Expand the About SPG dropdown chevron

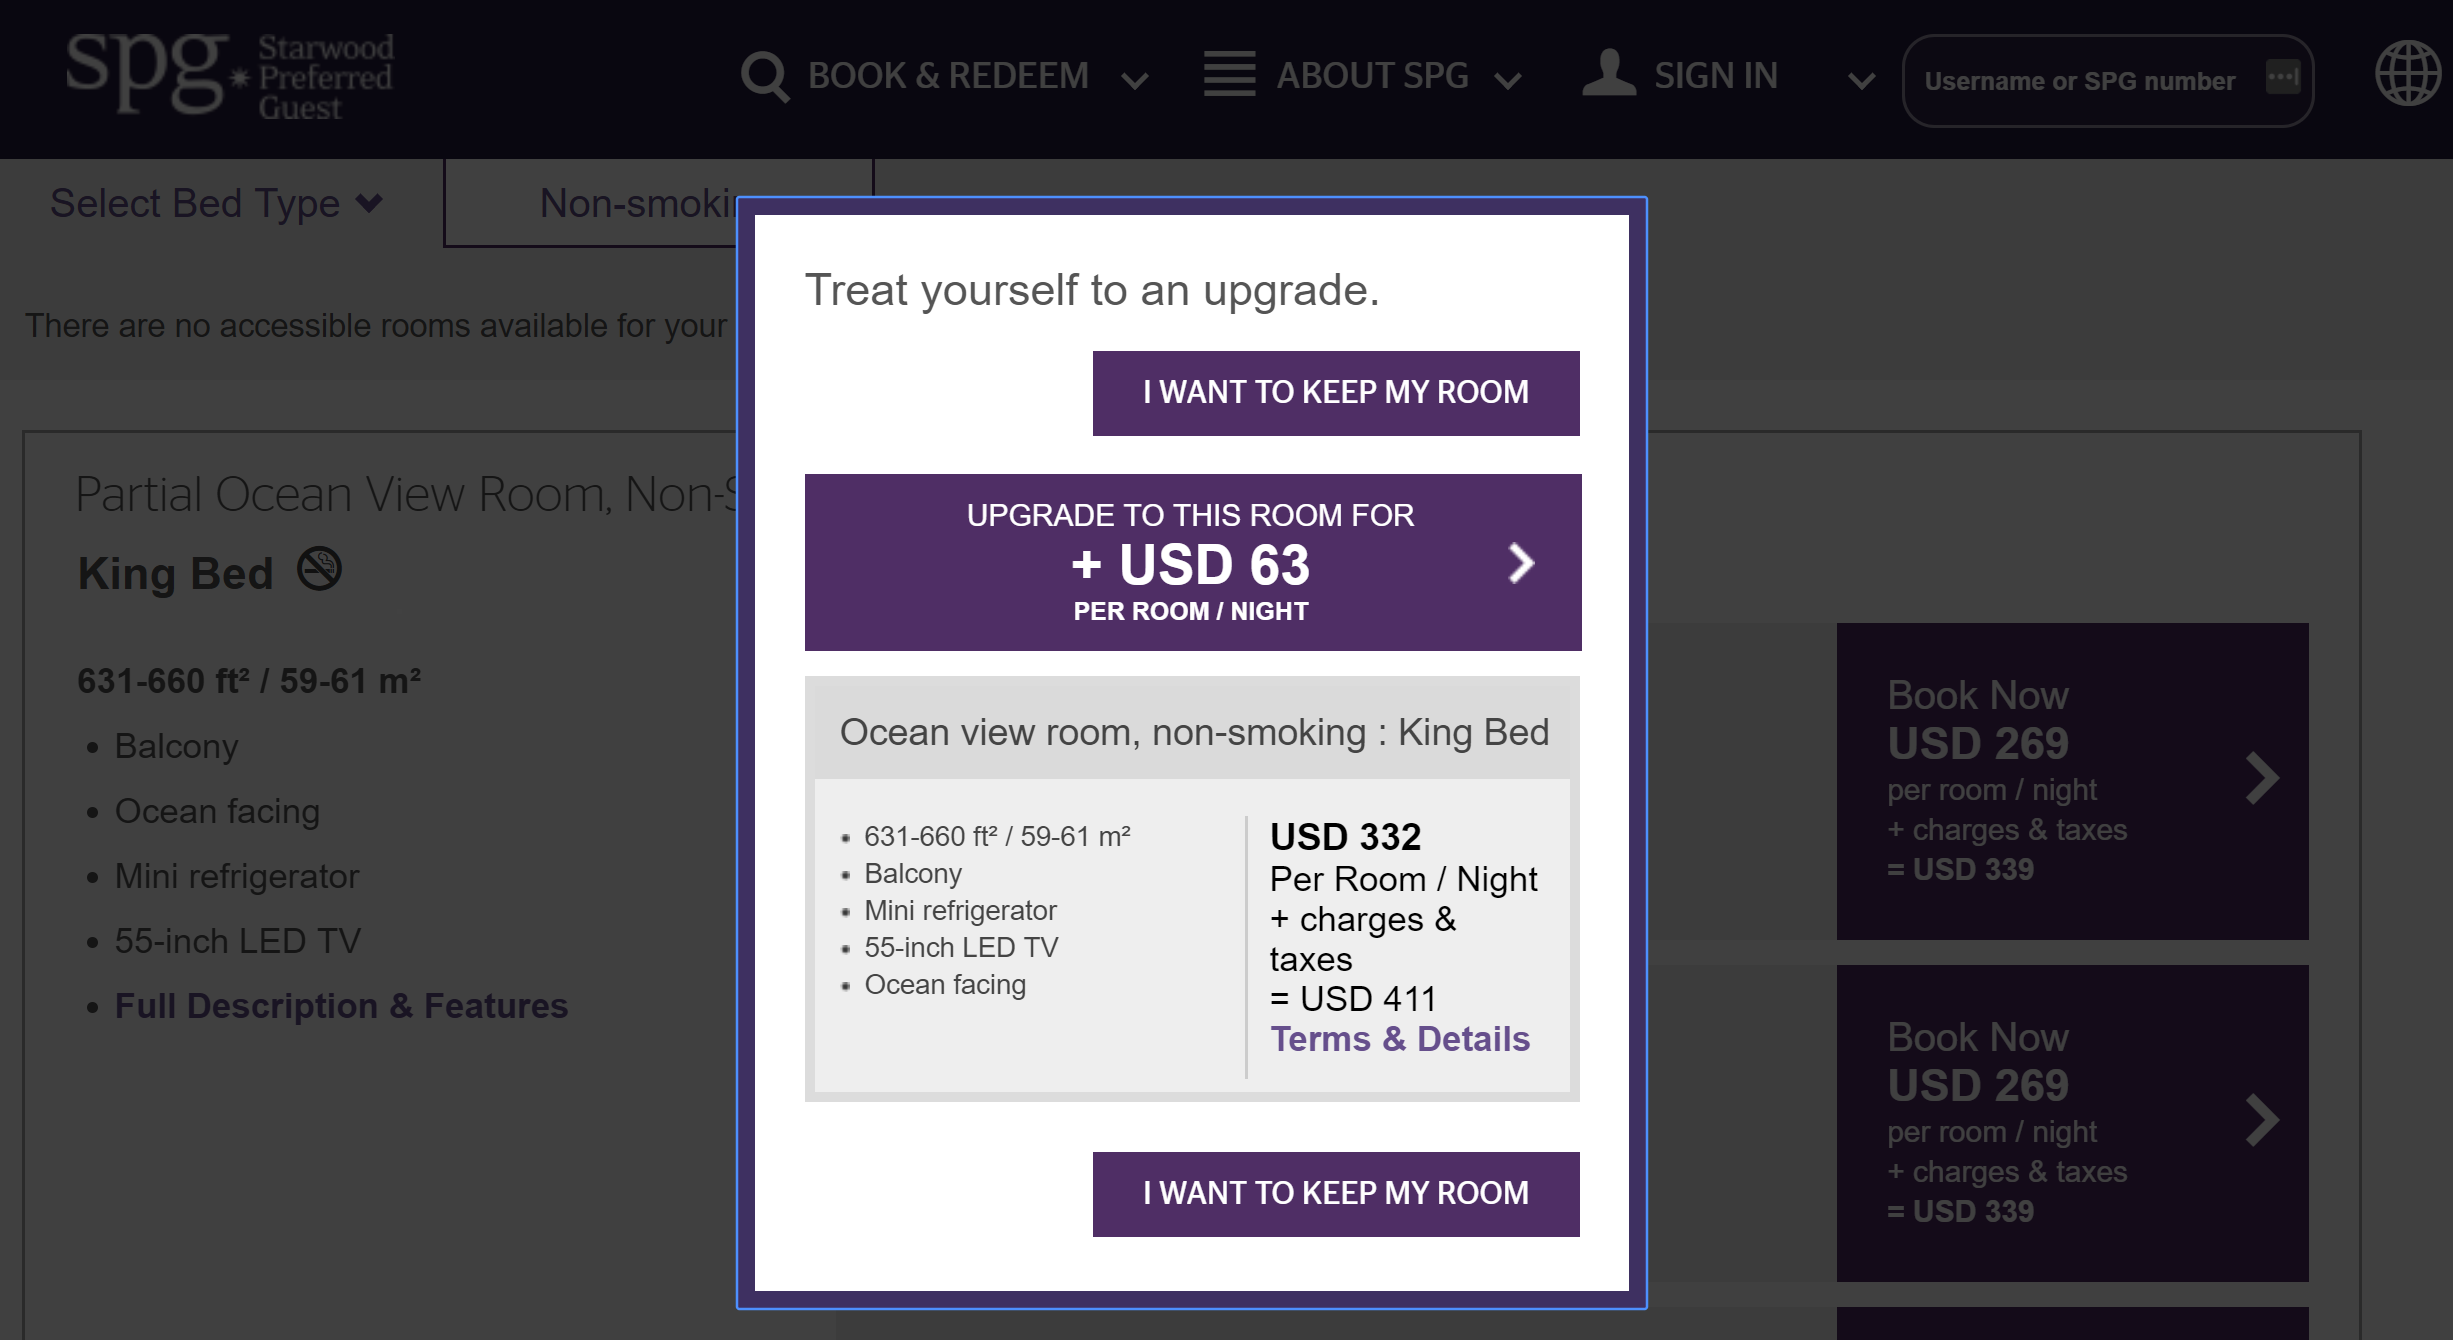1507,80
